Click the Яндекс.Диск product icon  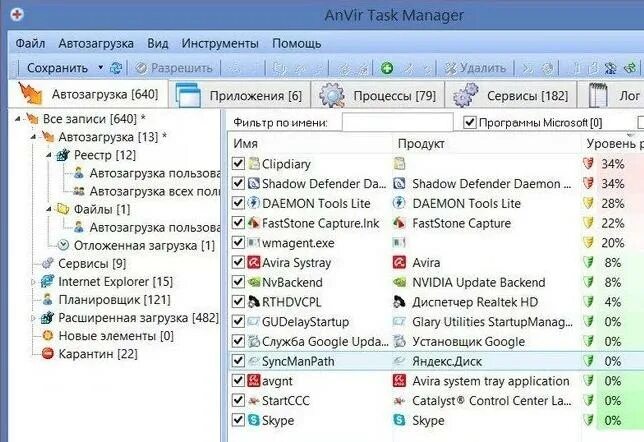click(399, 361)
